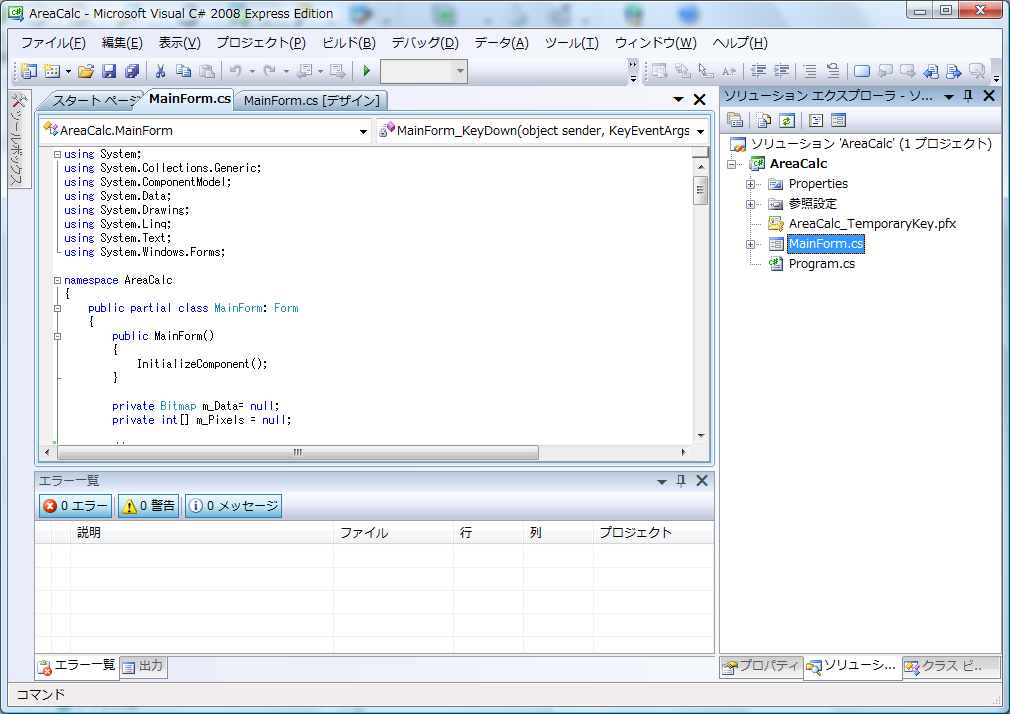
Task: Open the ツール(T) menu
Action: point(571,43)
